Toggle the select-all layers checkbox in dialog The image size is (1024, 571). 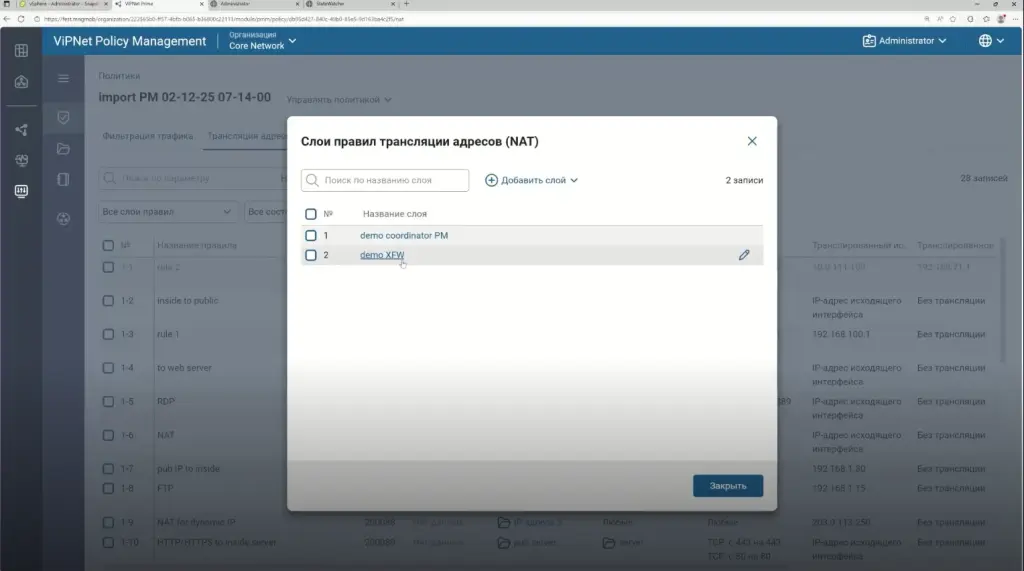point(311,214)
